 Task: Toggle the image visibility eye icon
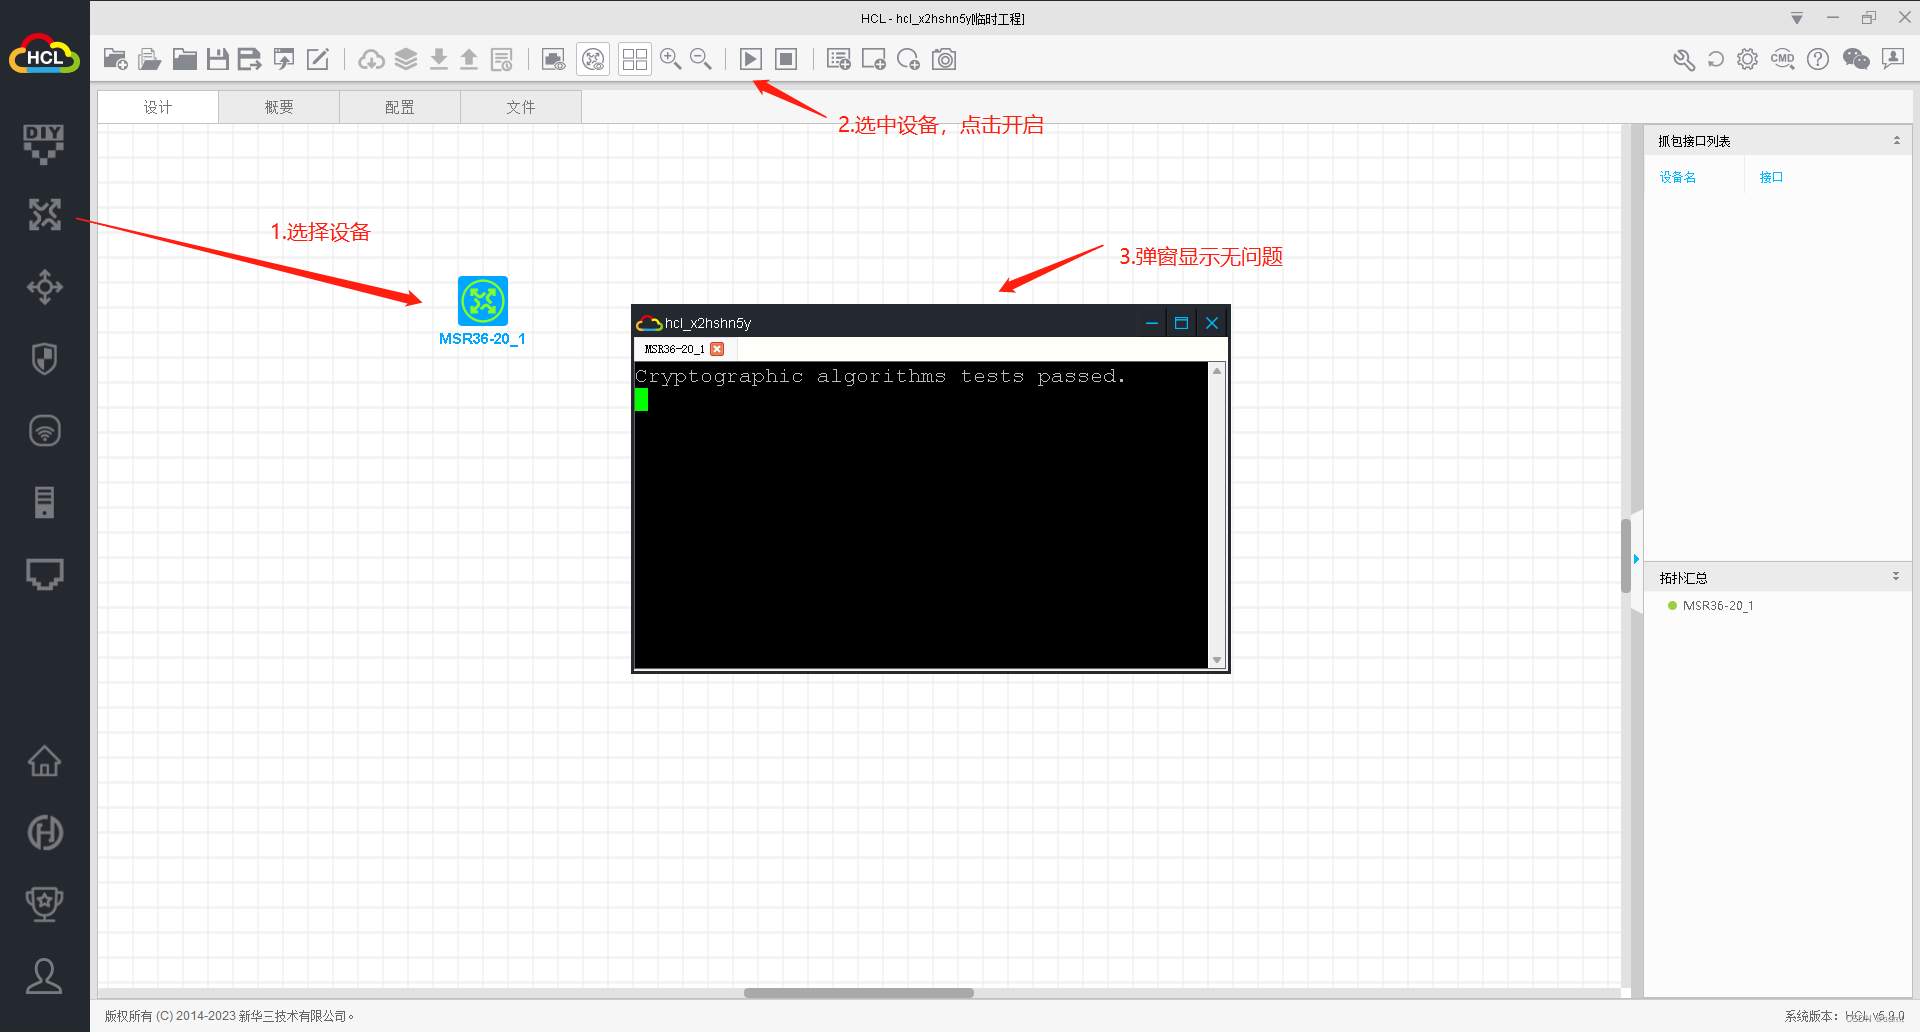coord(553,60)
